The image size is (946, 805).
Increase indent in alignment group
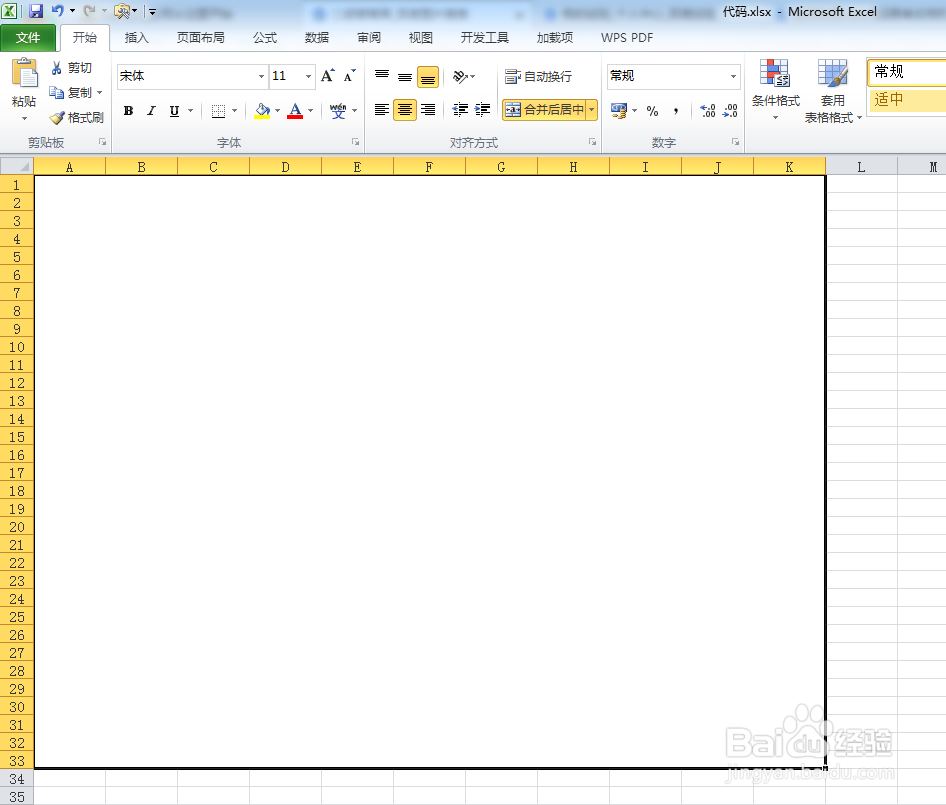(x=483, y=110)
